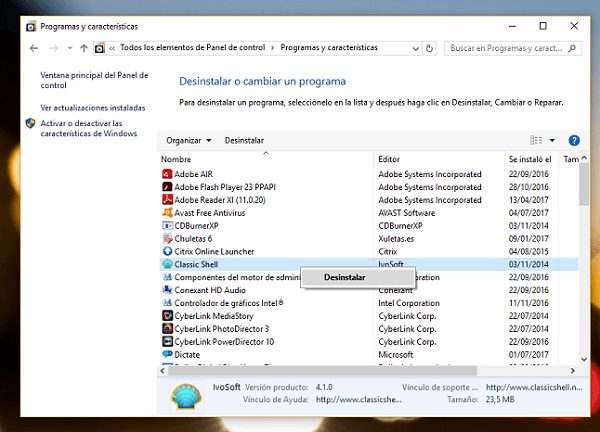Select the Citrix Online Launcher icon
The height and width of the screenshot is (432, 600).
pos(167,252)
